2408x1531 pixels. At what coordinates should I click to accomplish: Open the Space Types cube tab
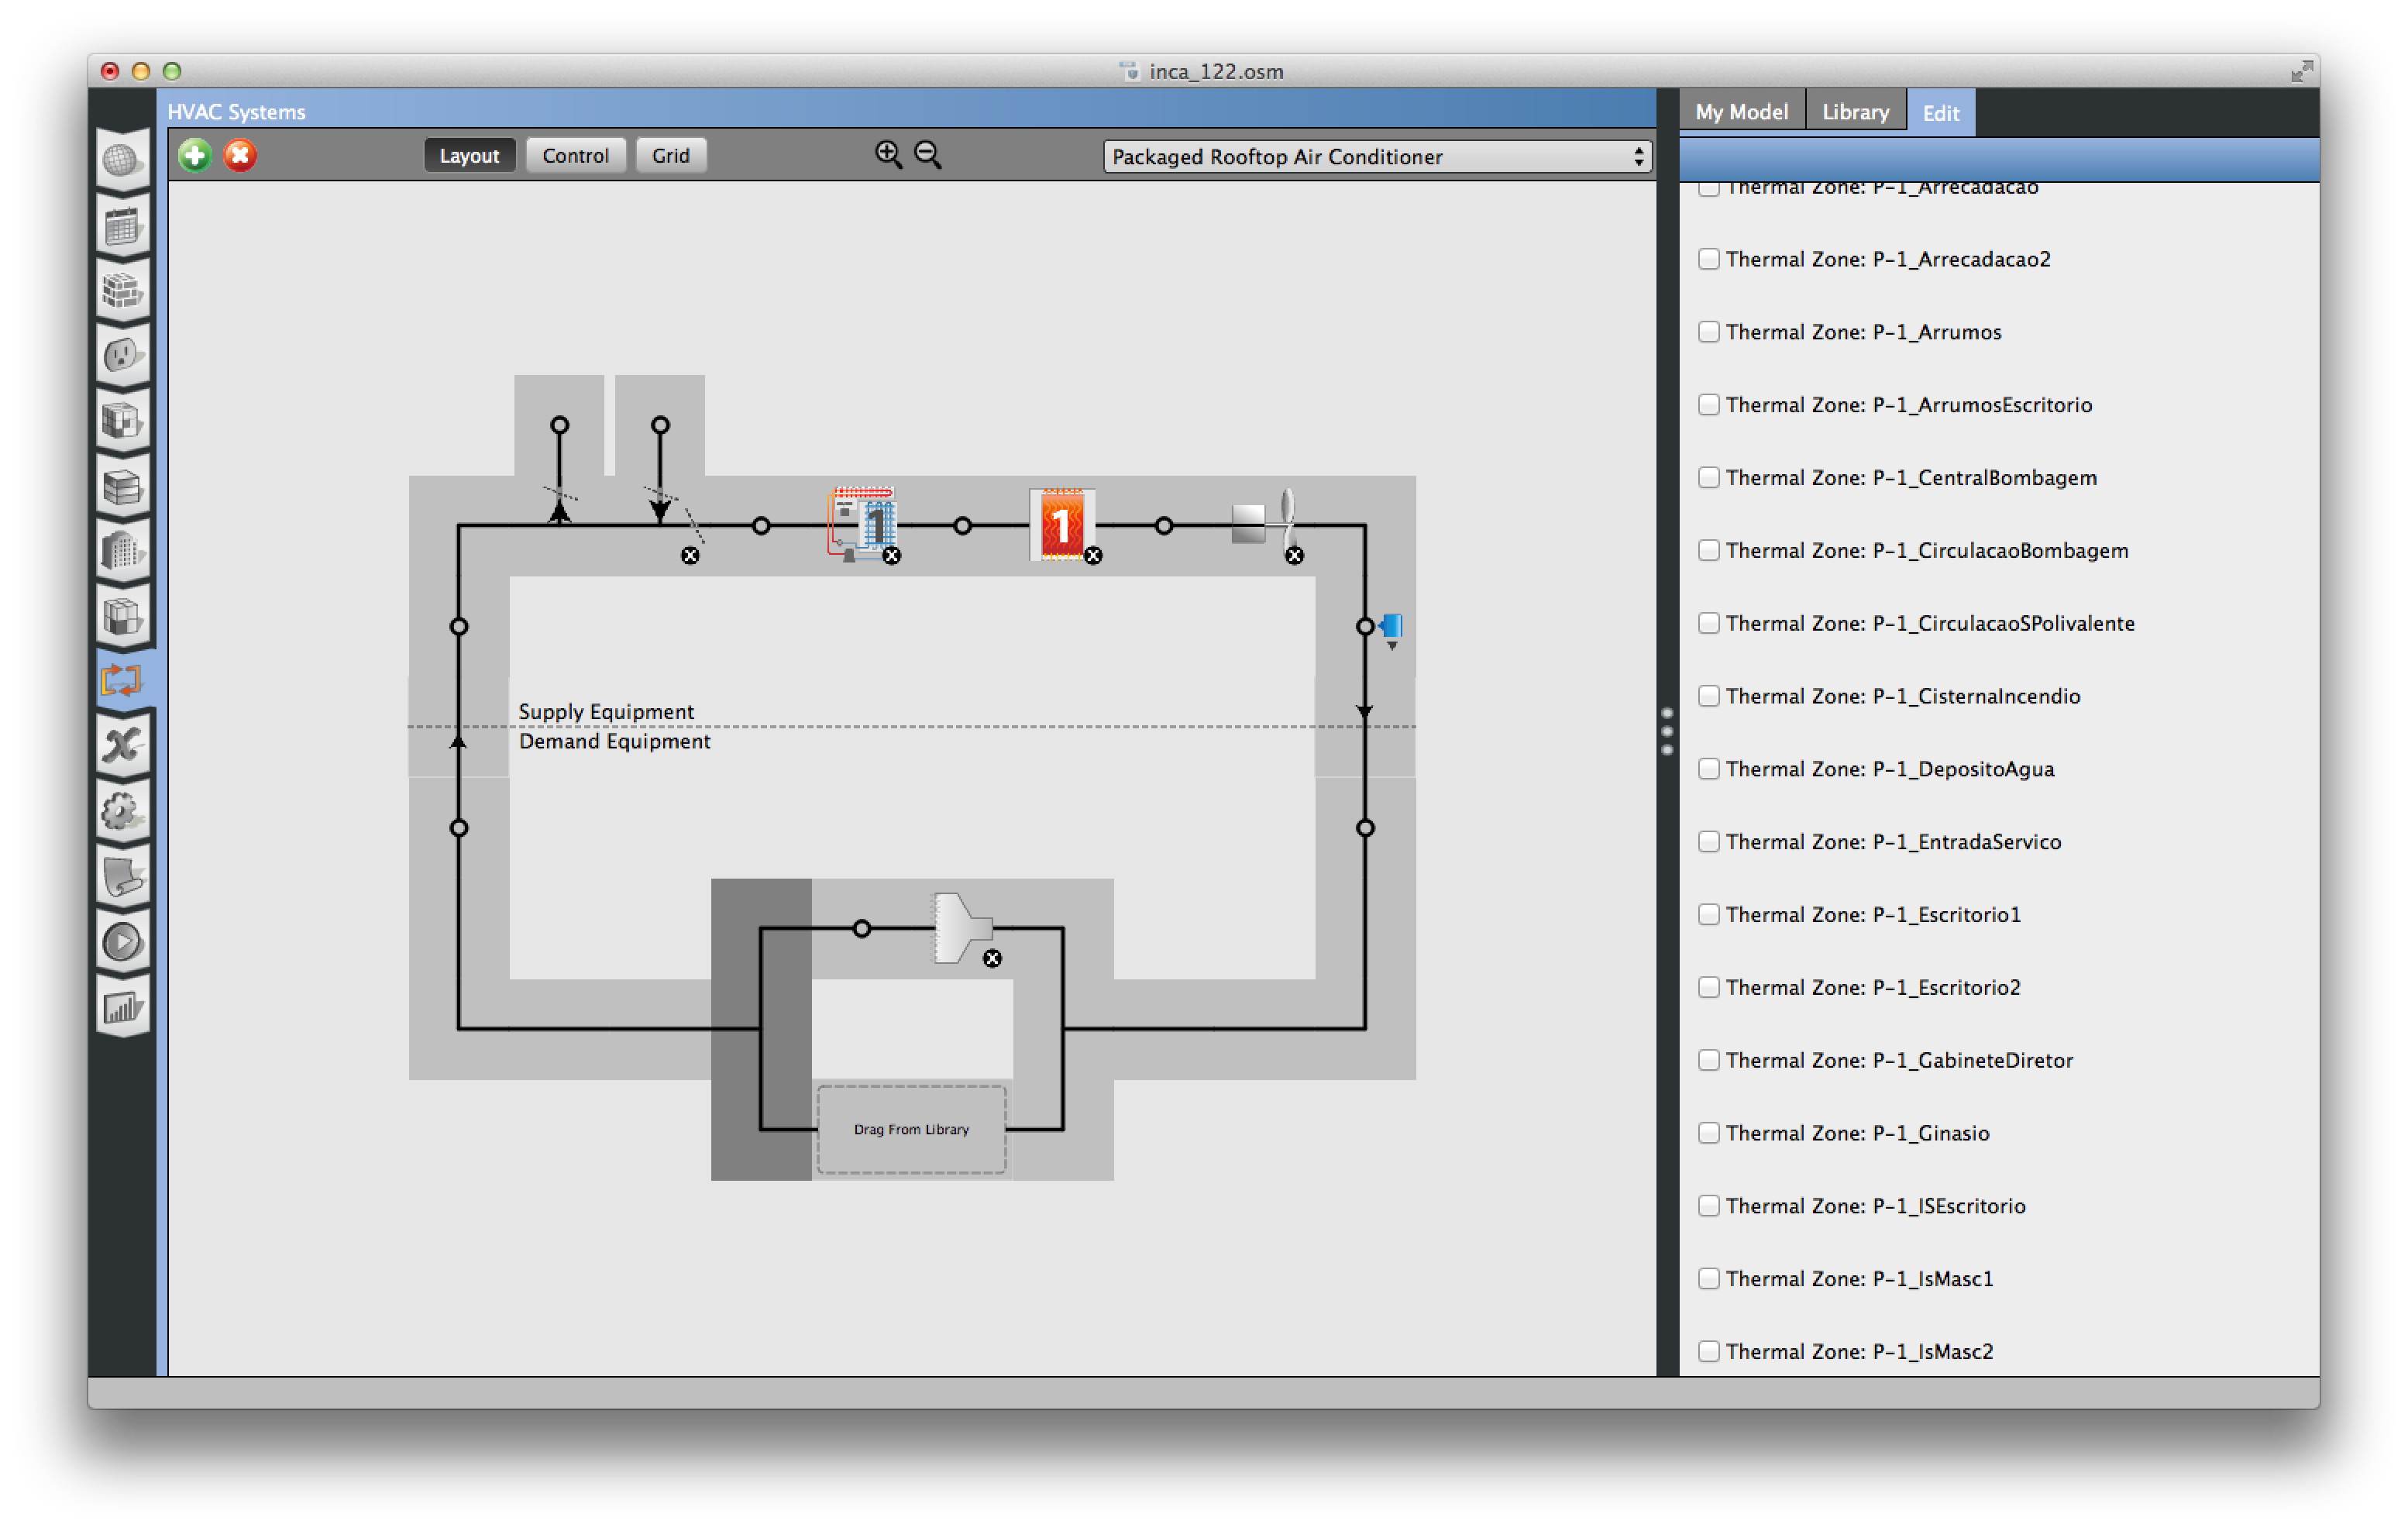(x=122, y=420)
